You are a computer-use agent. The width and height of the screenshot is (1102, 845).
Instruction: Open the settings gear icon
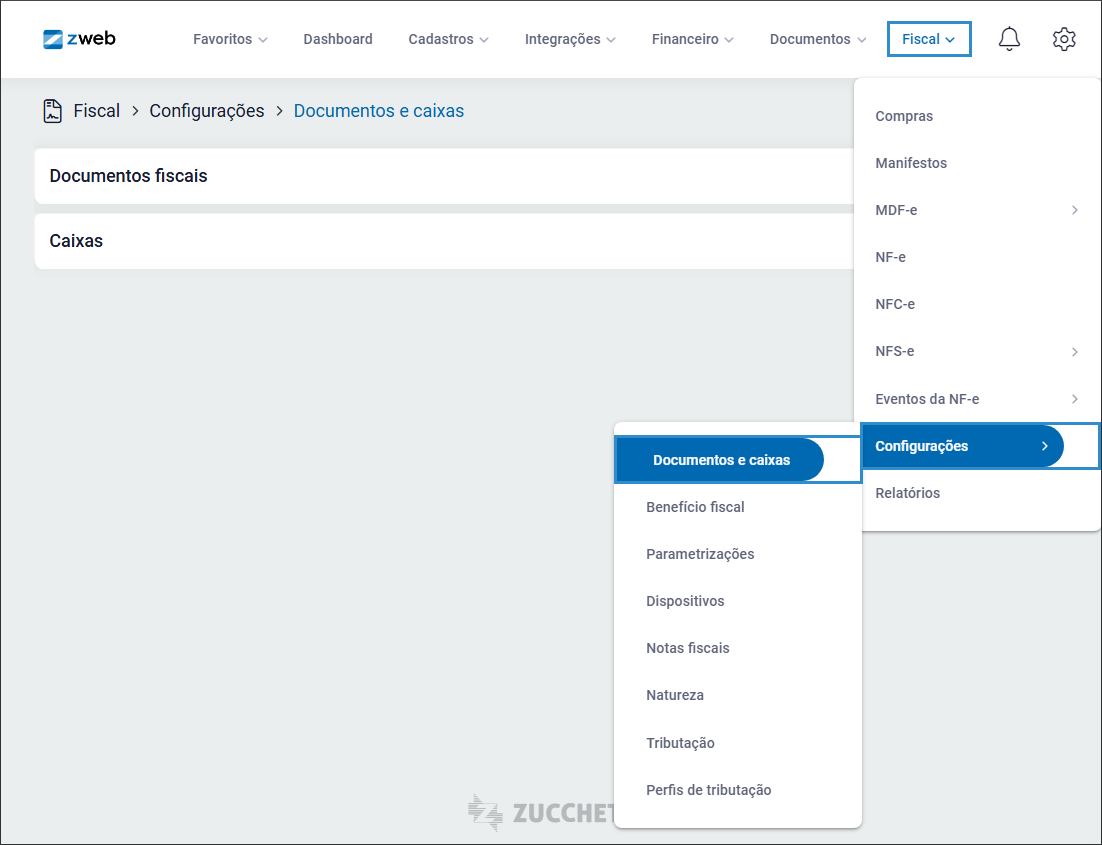(1064, 39)
